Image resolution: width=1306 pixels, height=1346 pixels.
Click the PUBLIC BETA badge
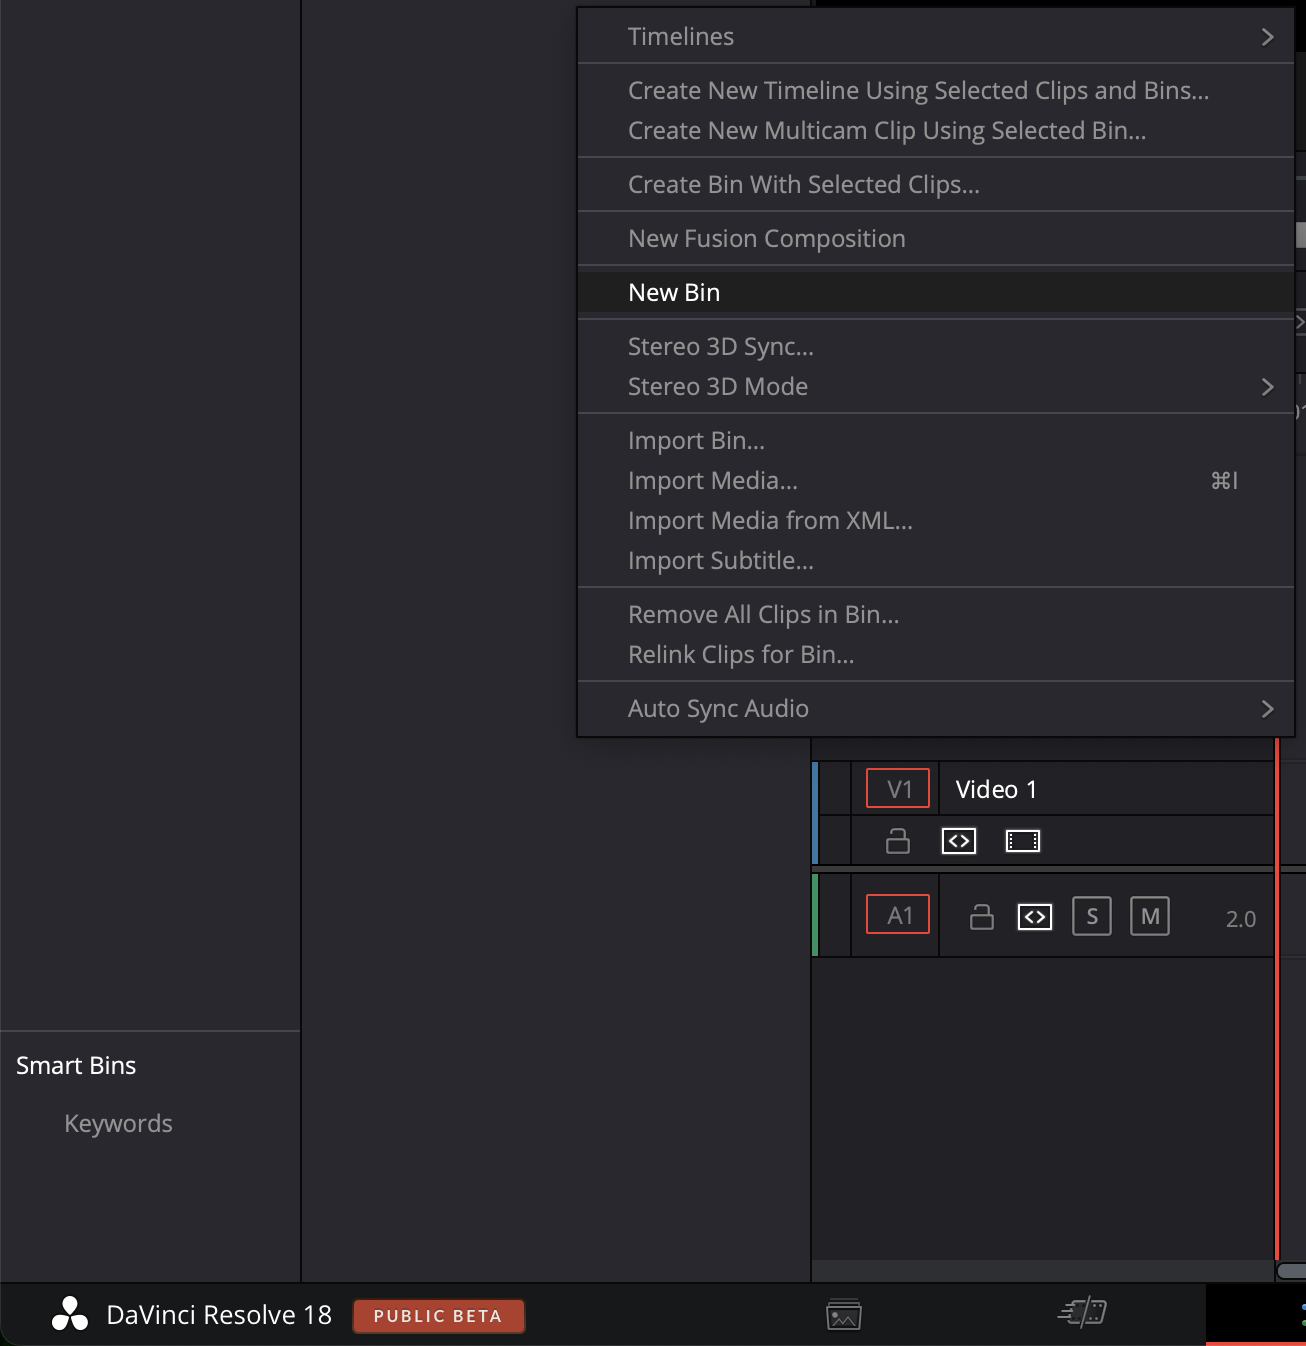pyautogui.click(x=438, y=1315)
